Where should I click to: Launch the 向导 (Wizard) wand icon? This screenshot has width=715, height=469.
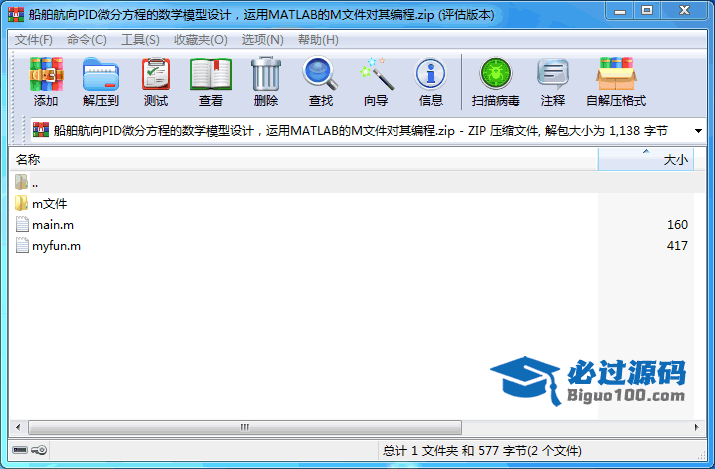[x=376, y=73]
